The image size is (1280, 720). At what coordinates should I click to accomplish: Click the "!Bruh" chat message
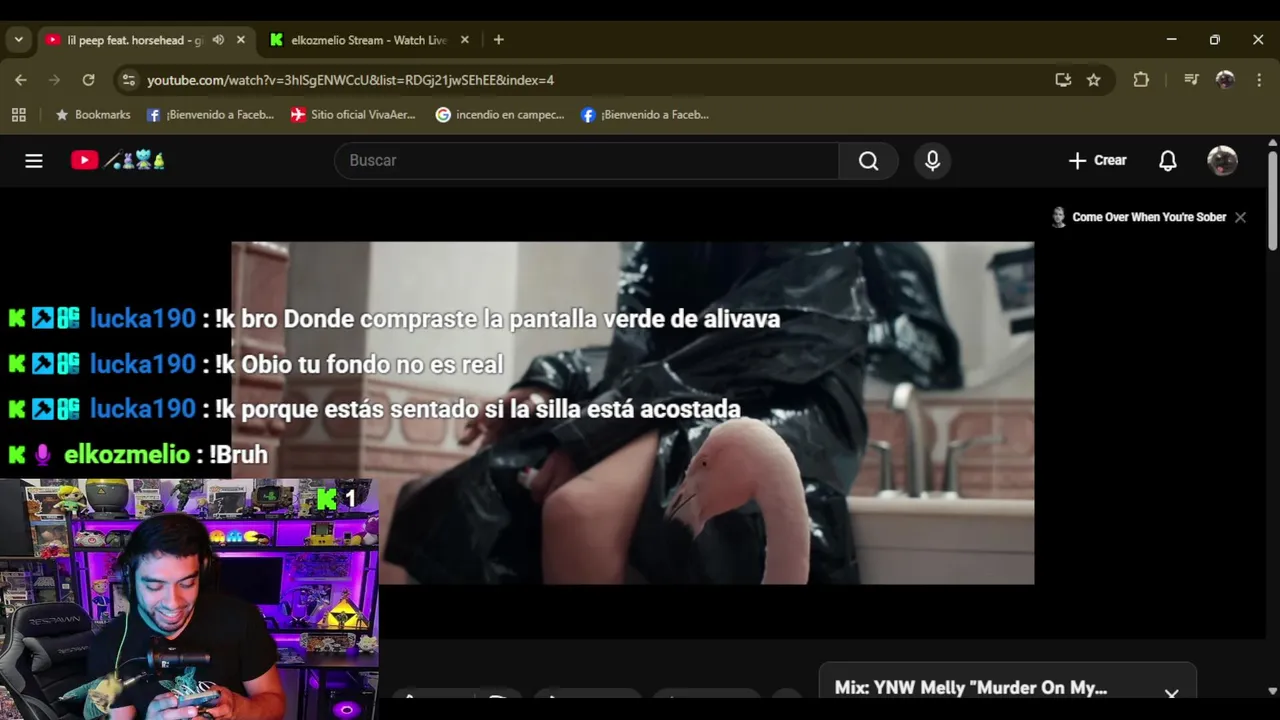tap(238, 455)
